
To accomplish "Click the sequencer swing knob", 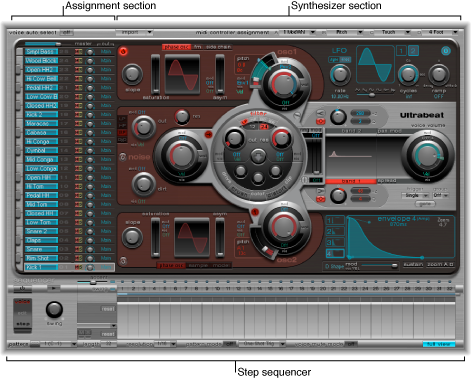I will 54,309.
